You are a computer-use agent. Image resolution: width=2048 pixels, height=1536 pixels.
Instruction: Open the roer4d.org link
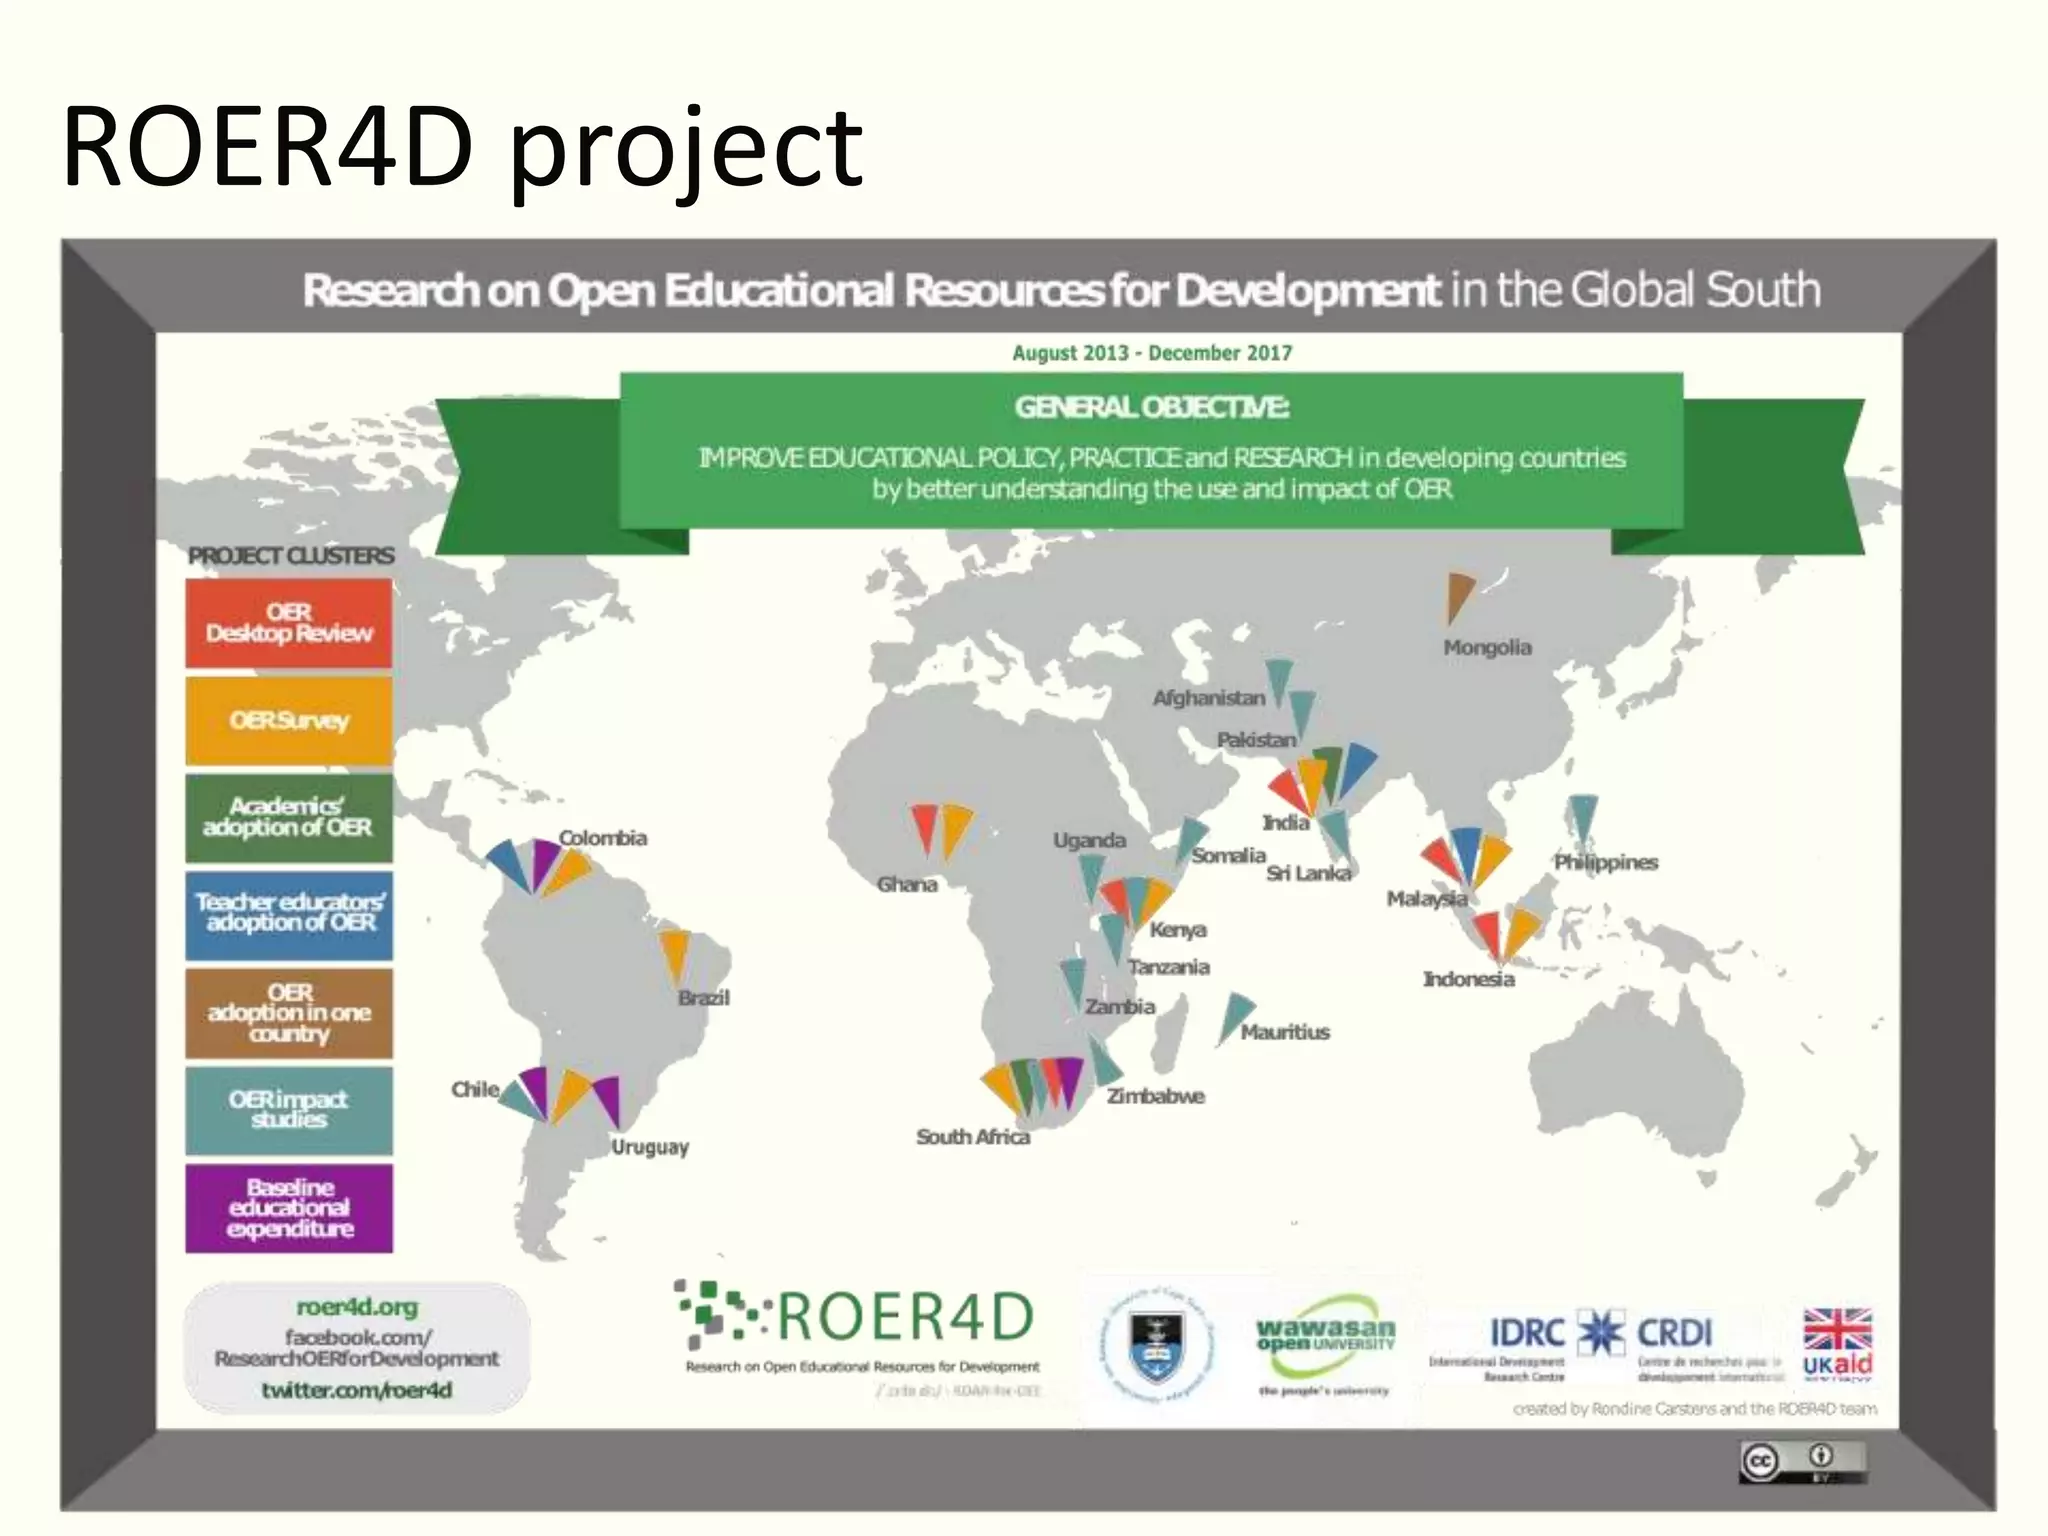357,1307
